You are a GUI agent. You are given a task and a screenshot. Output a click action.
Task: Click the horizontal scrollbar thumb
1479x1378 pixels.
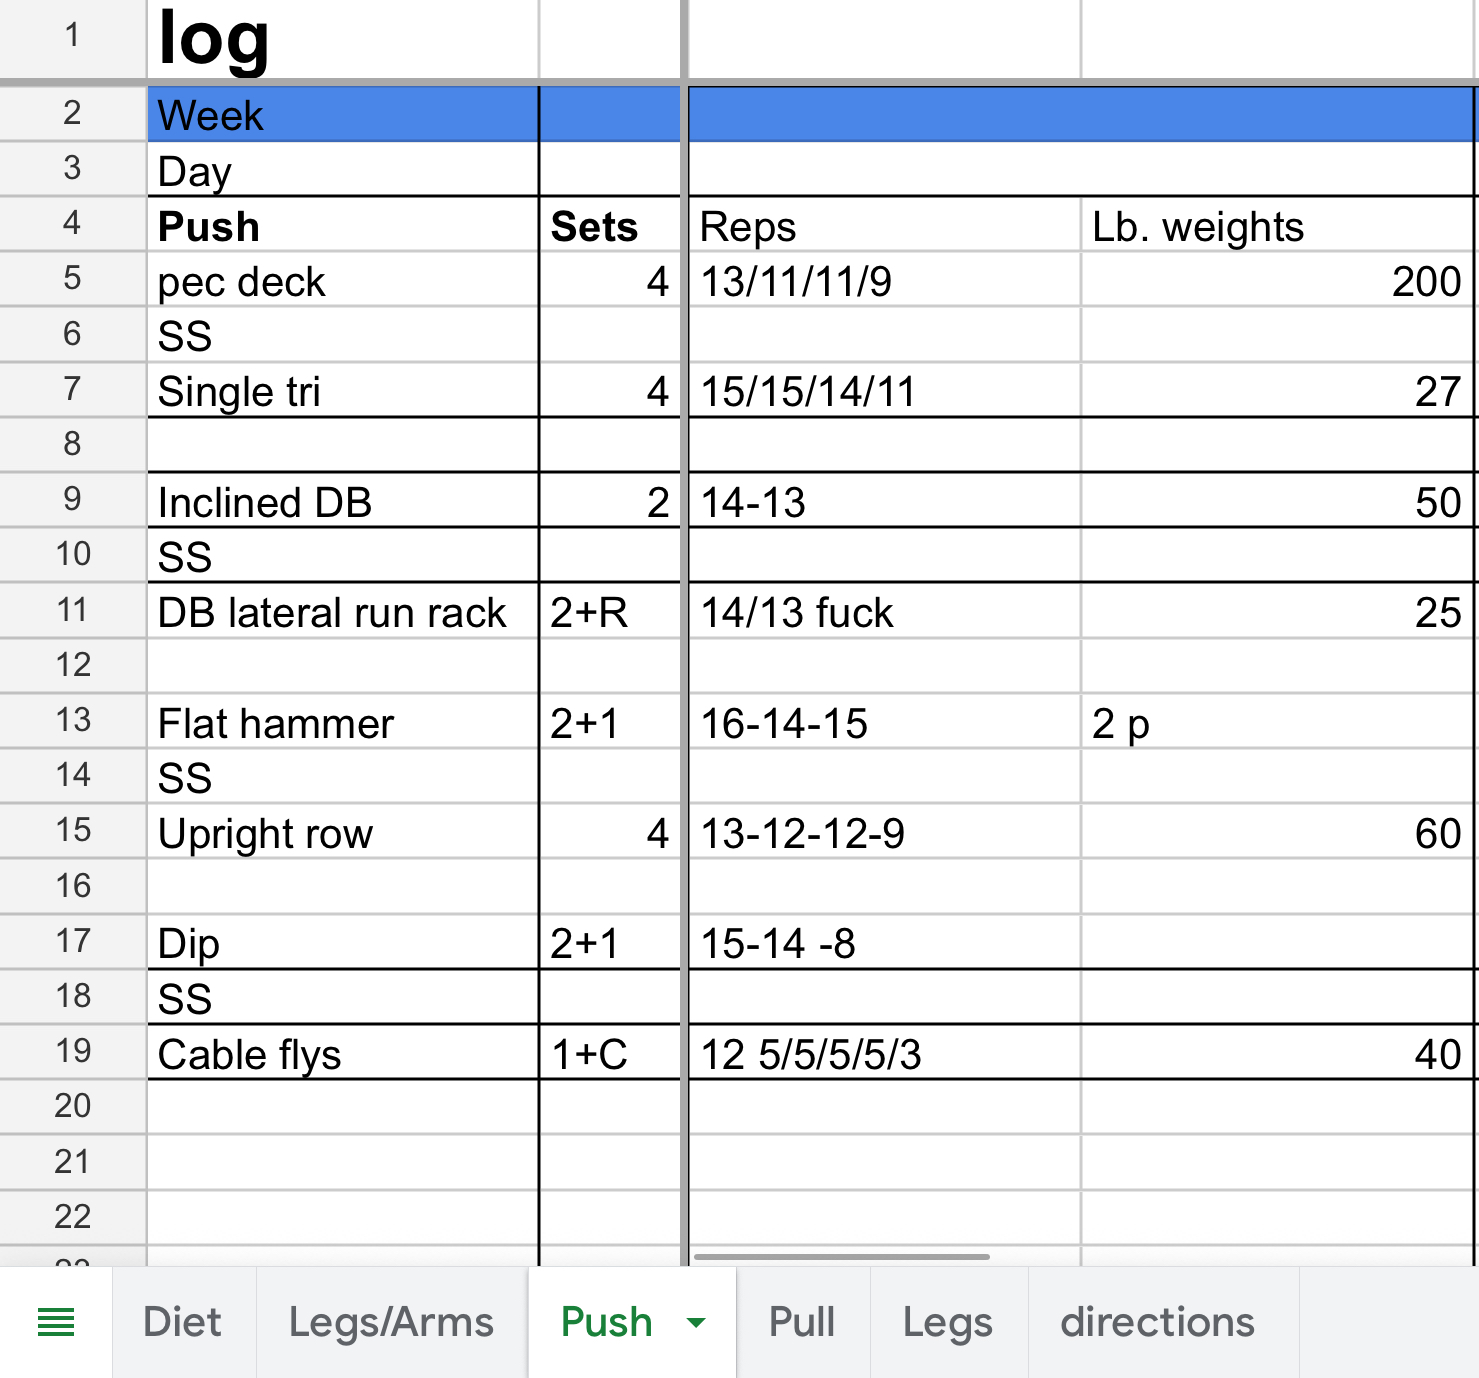(x=841, y=1257)
